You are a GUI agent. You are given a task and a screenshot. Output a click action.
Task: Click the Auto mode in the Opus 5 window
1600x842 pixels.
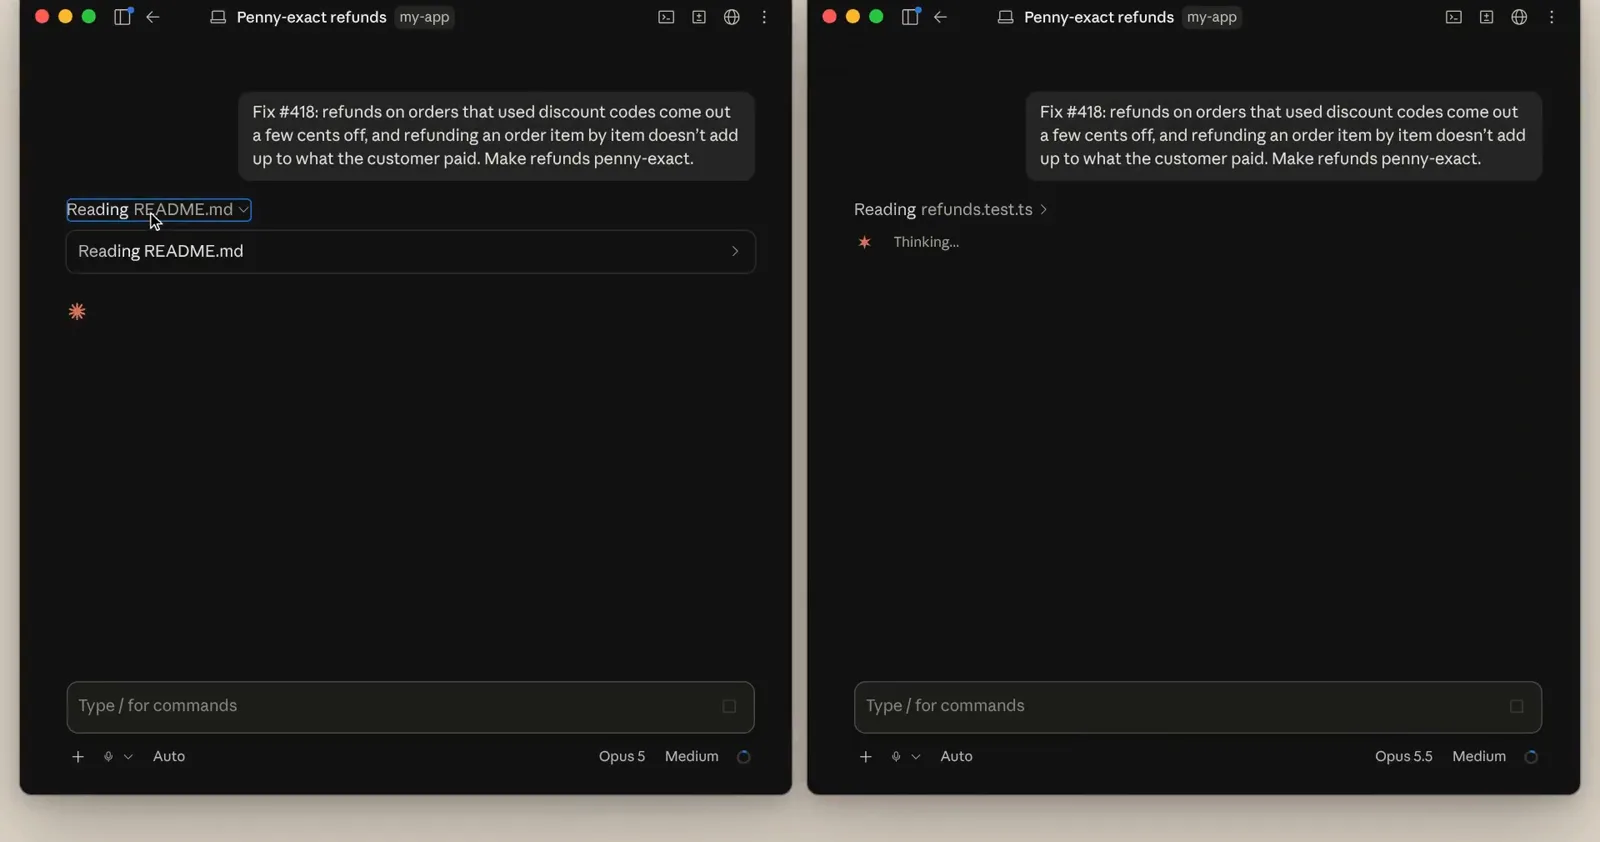(x=169, y=757)
